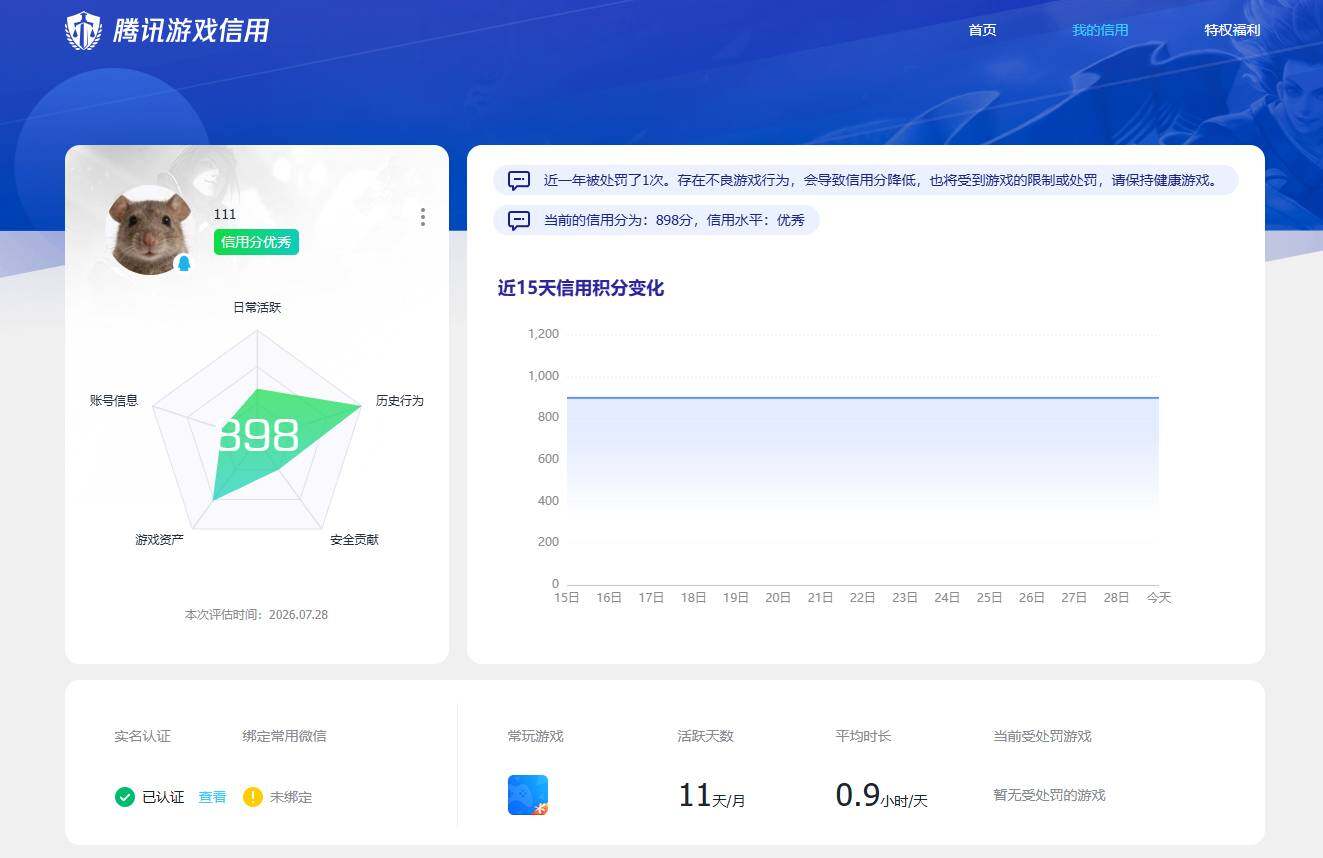This screenshot has height=858, width=1323.
Task: Click the 今天 label on chart axis
Action: pos(1159,598)
